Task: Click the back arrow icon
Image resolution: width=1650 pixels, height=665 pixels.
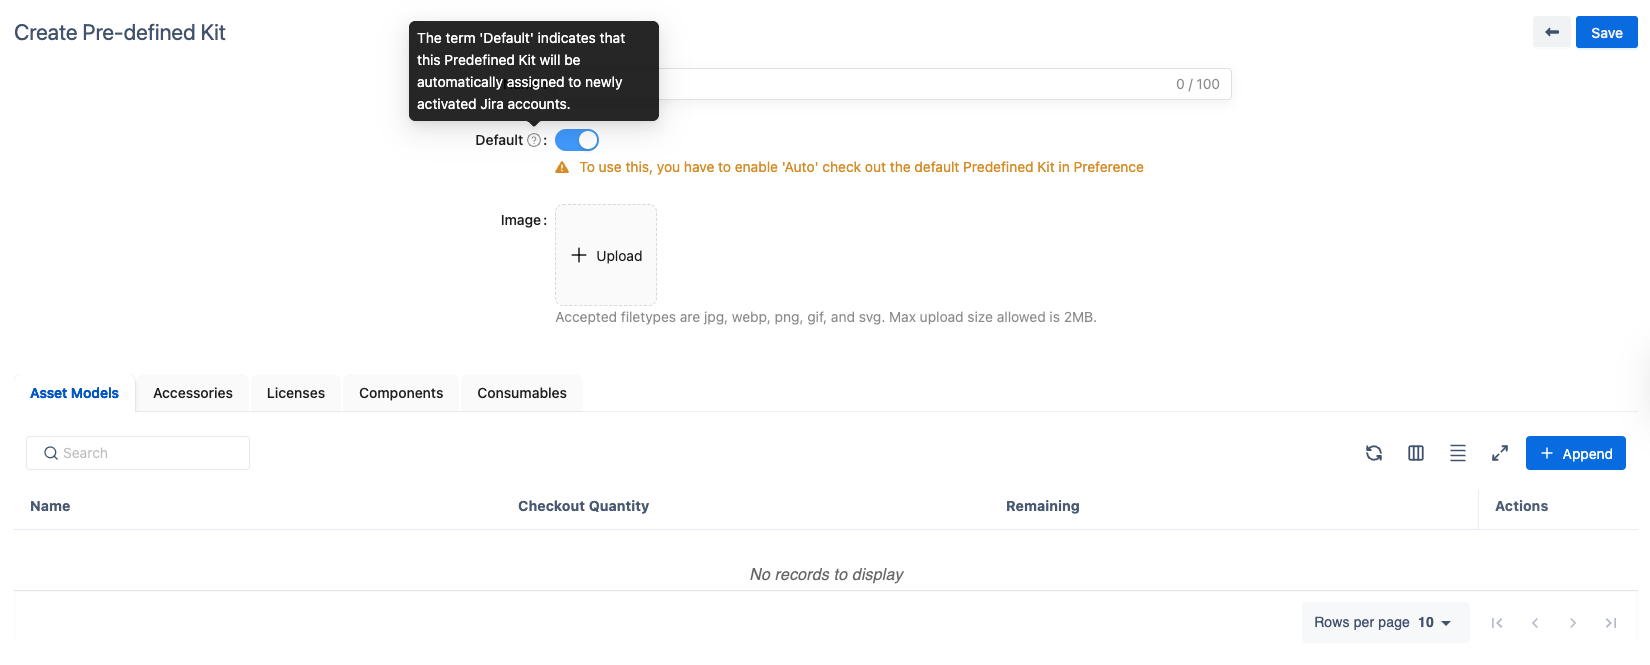Action: [1551, 32]
